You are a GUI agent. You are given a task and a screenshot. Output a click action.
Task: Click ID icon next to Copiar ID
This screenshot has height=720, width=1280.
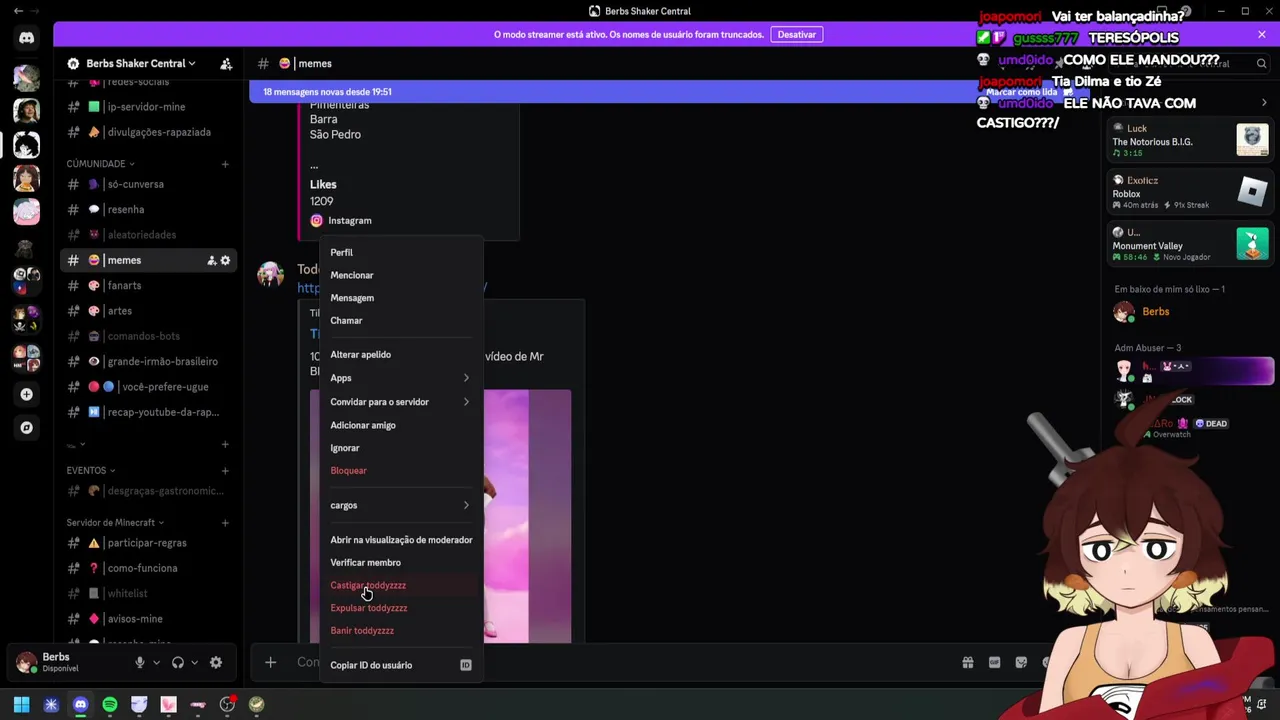[465, 665]
